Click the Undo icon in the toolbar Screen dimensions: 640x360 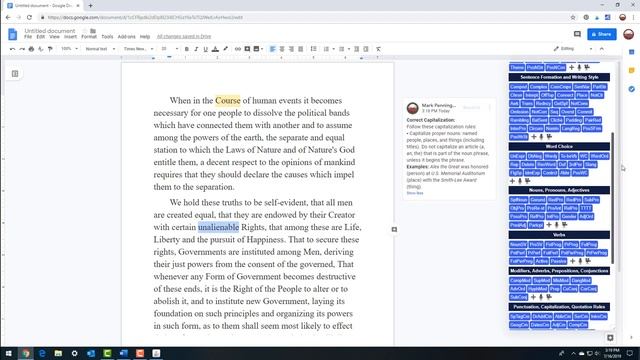coord(13,49)
